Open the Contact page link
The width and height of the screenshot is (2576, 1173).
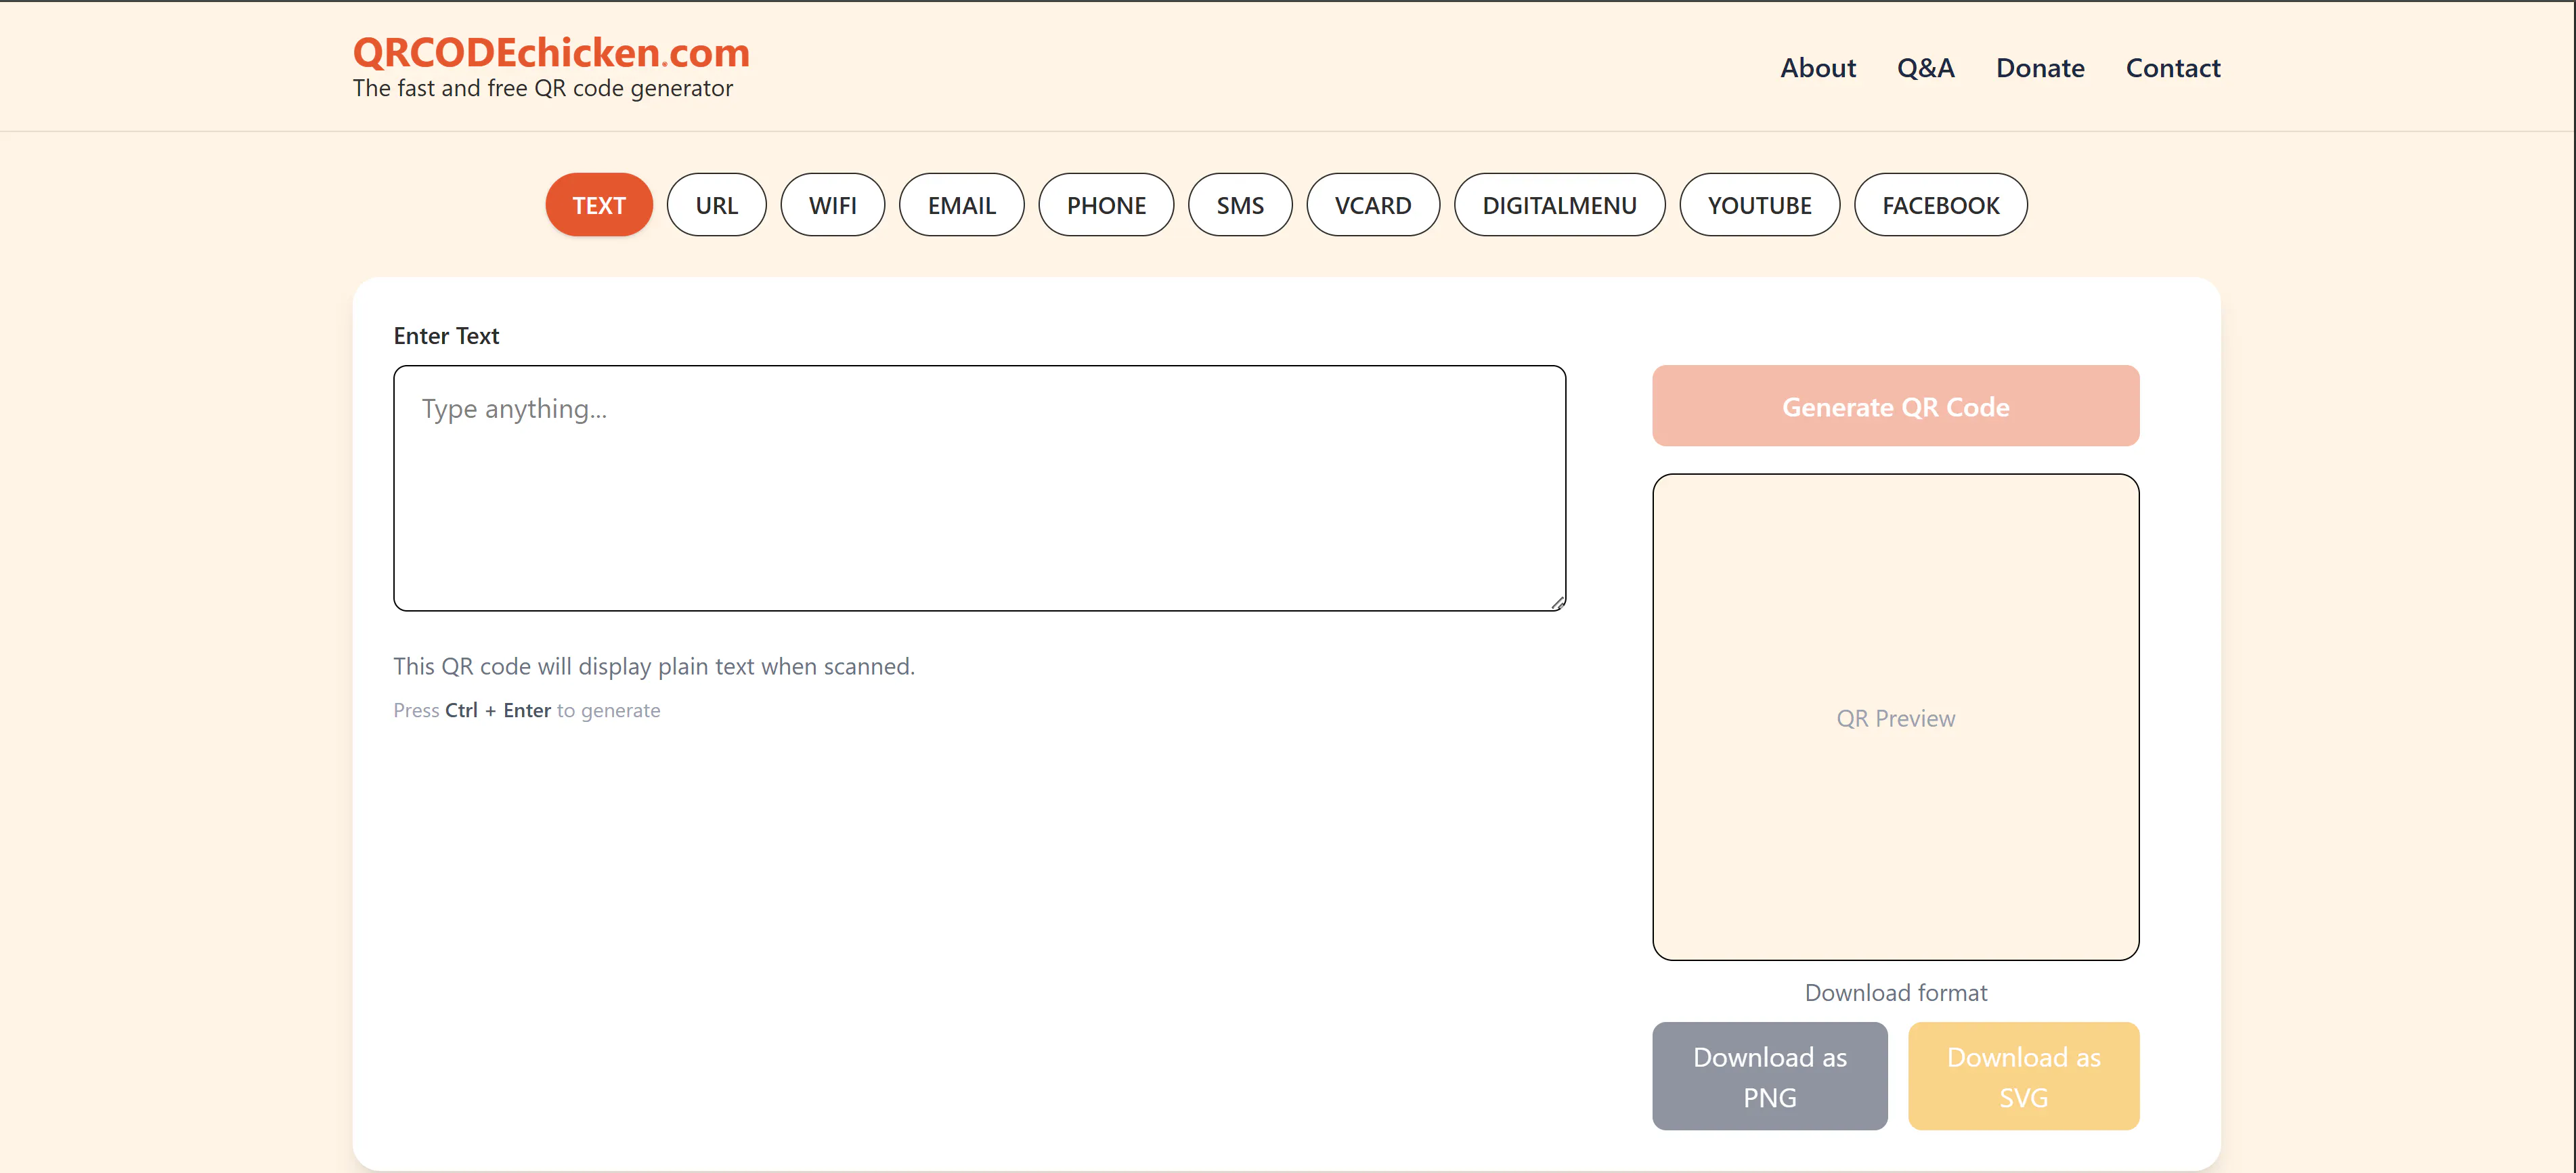coord(2172,68)
